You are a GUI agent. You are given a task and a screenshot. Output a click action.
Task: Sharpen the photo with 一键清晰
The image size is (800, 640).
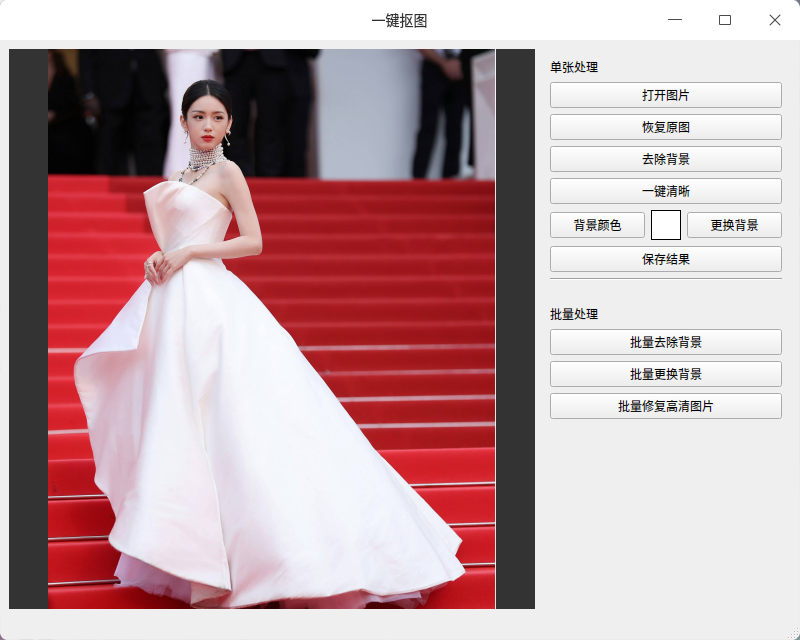pyautogui.click(x=665, y=191)
